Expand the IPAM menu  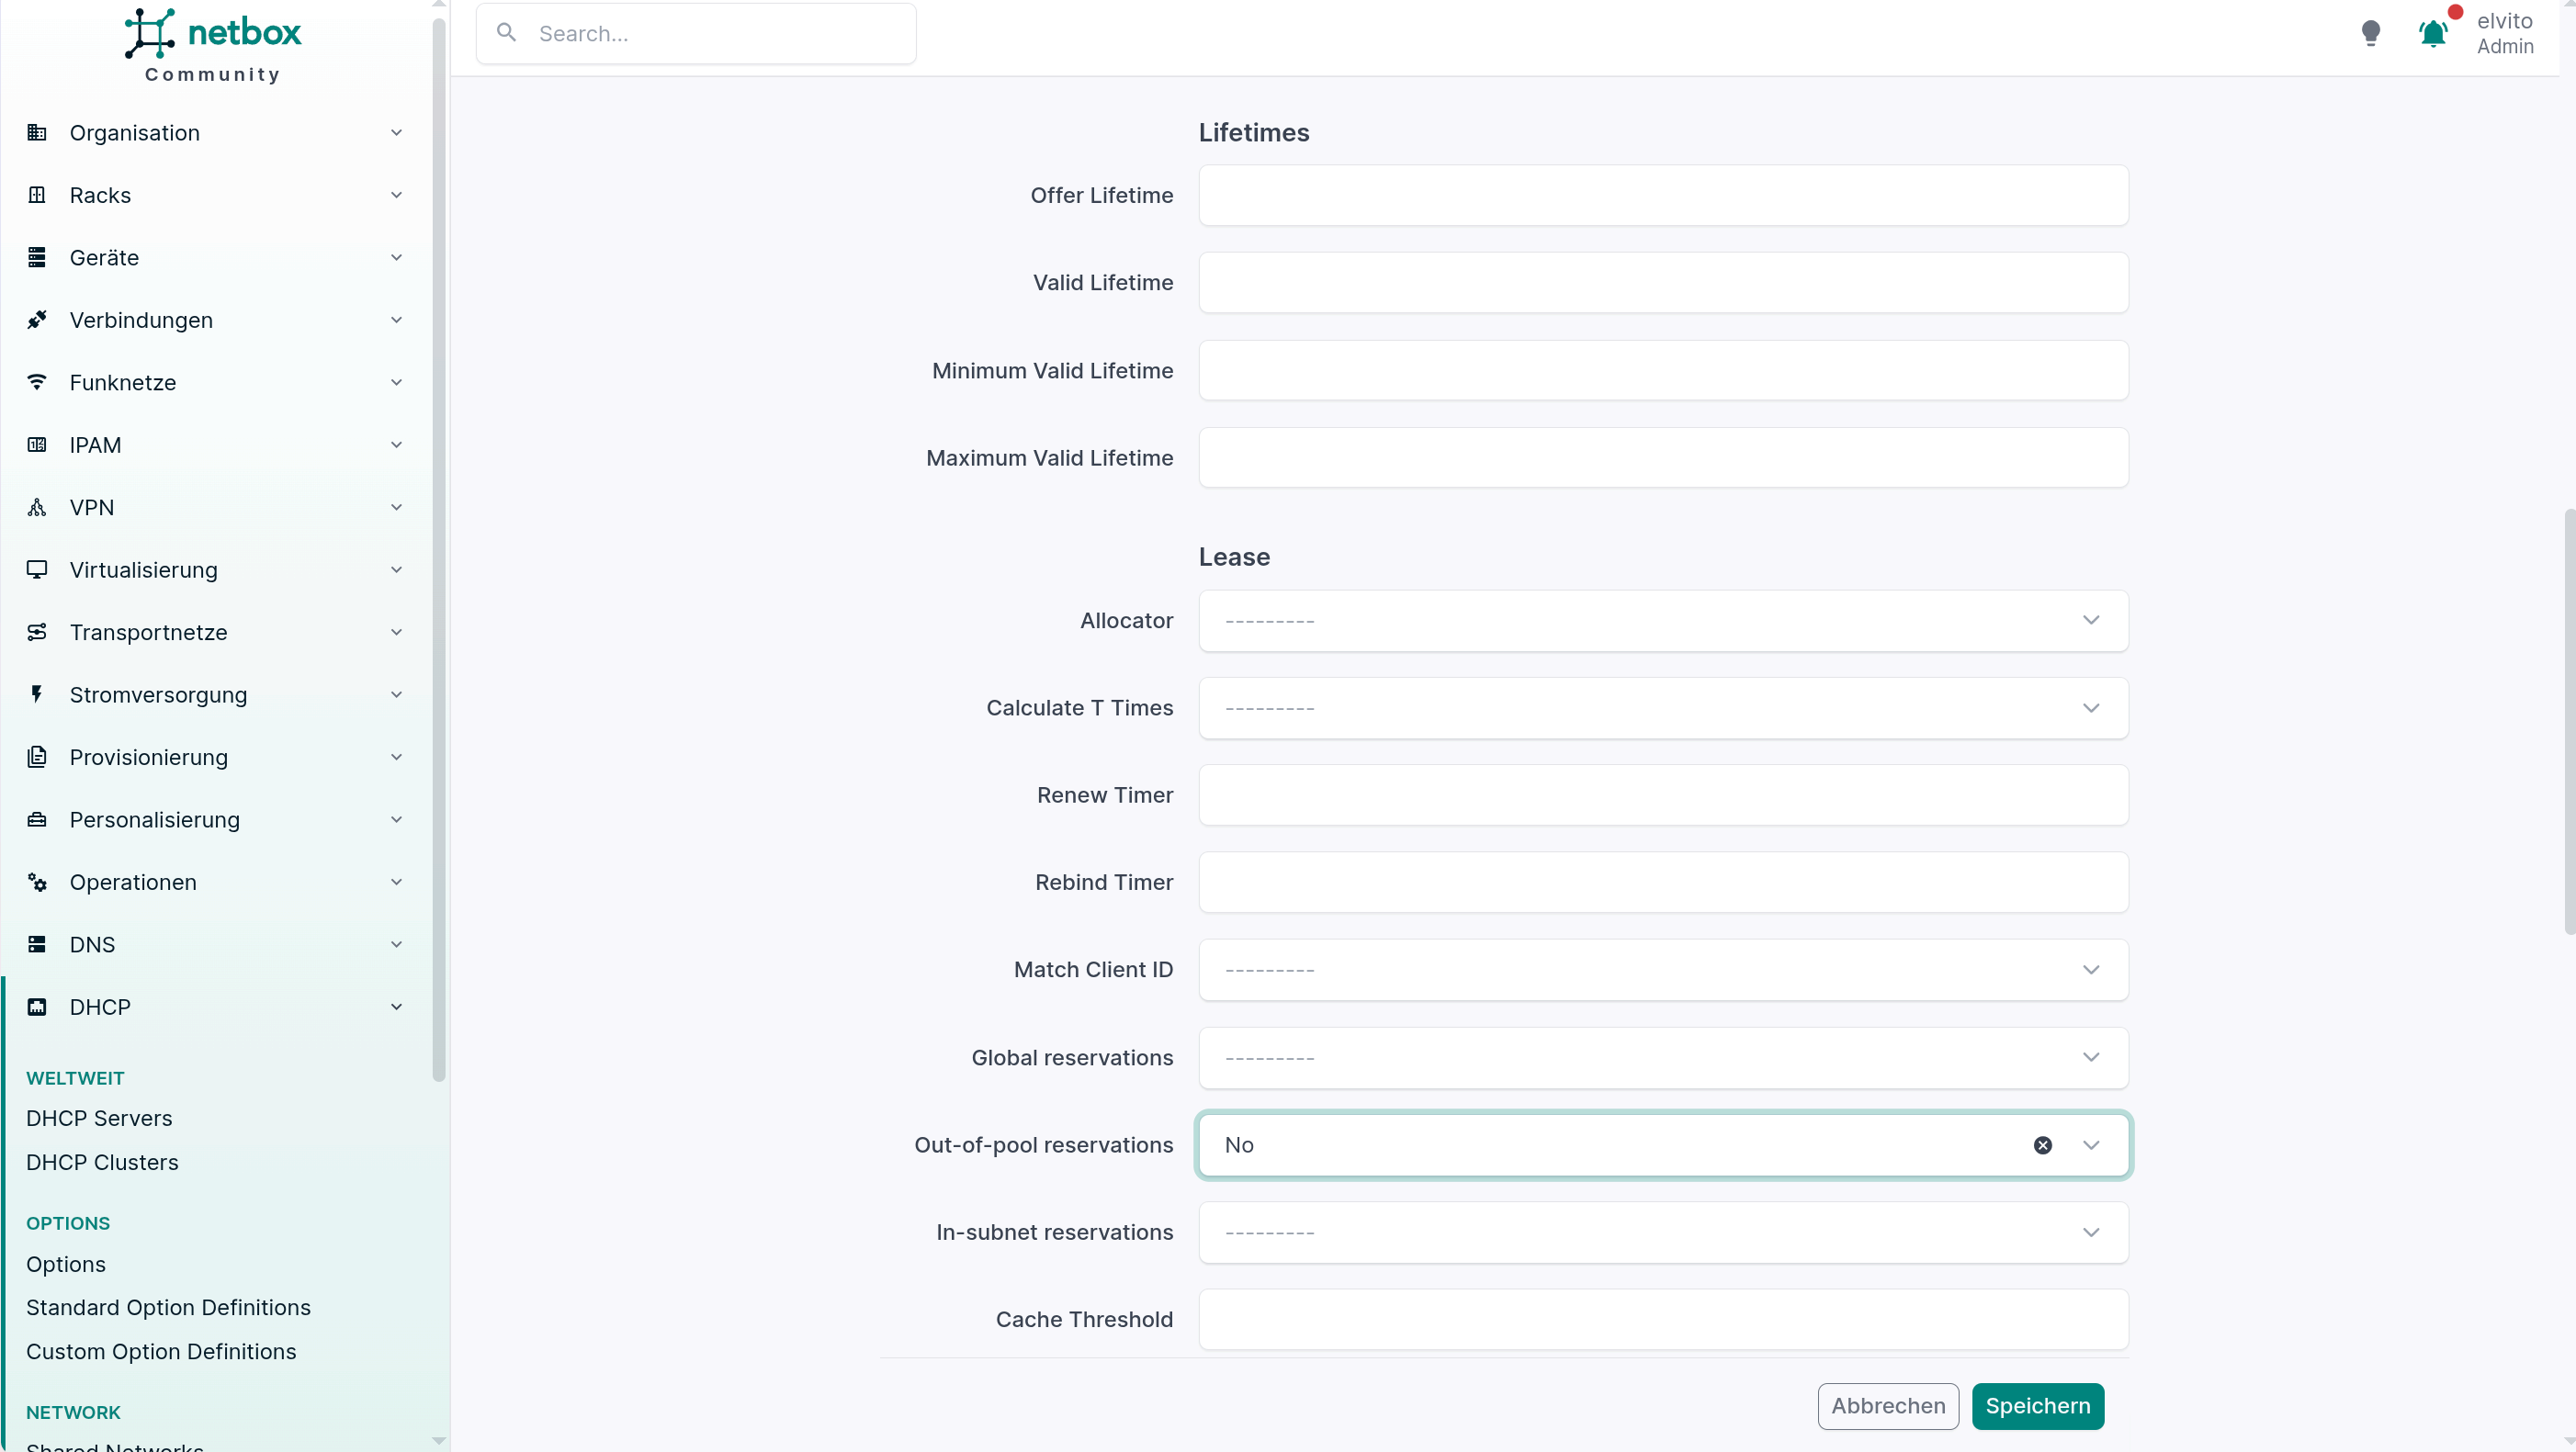216,445
